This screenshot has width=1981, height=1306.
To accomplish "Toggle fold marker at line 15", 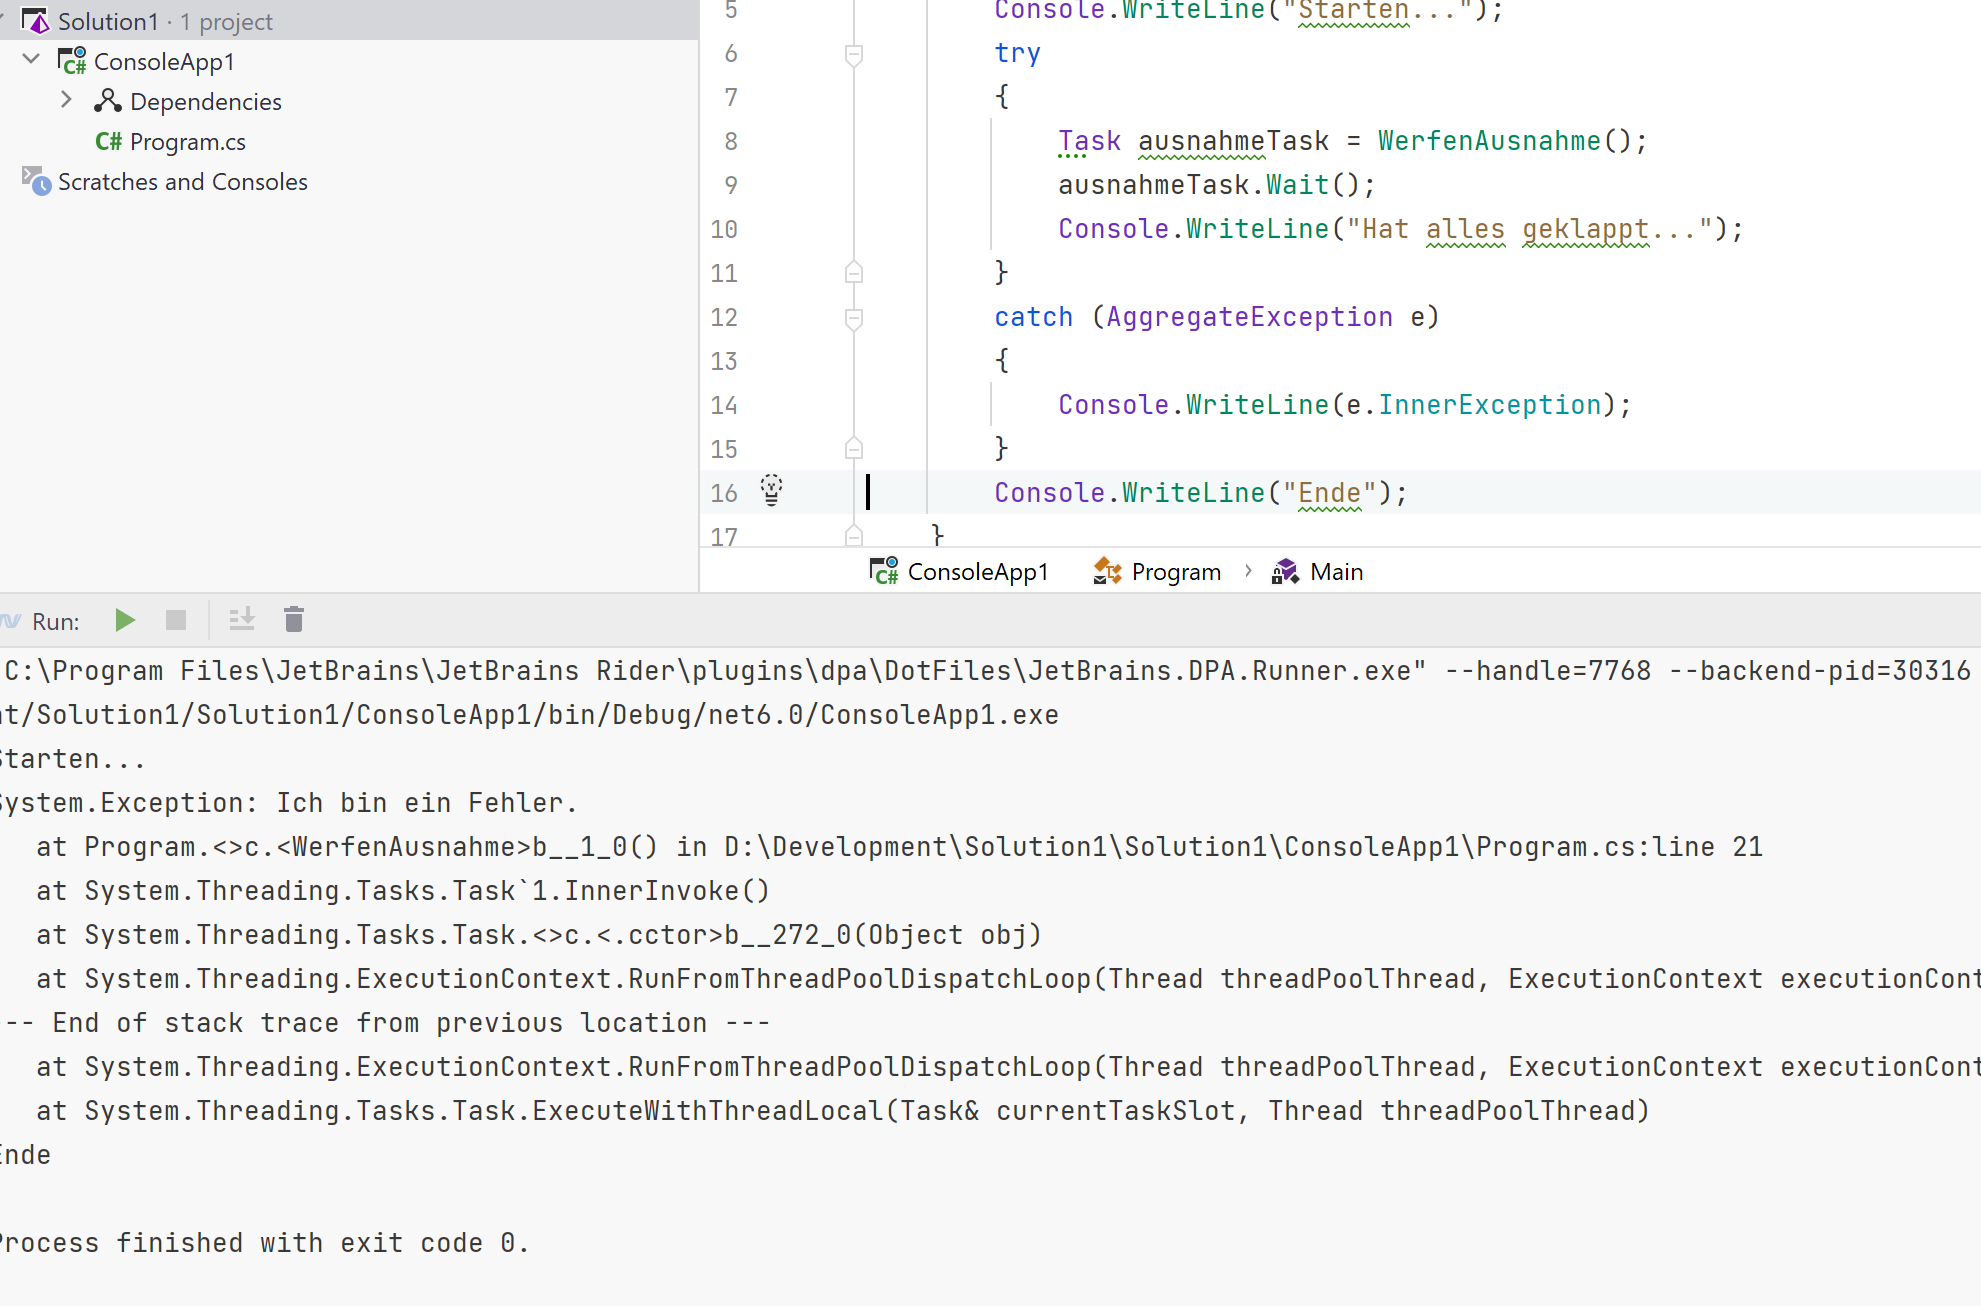I will 853,448.
